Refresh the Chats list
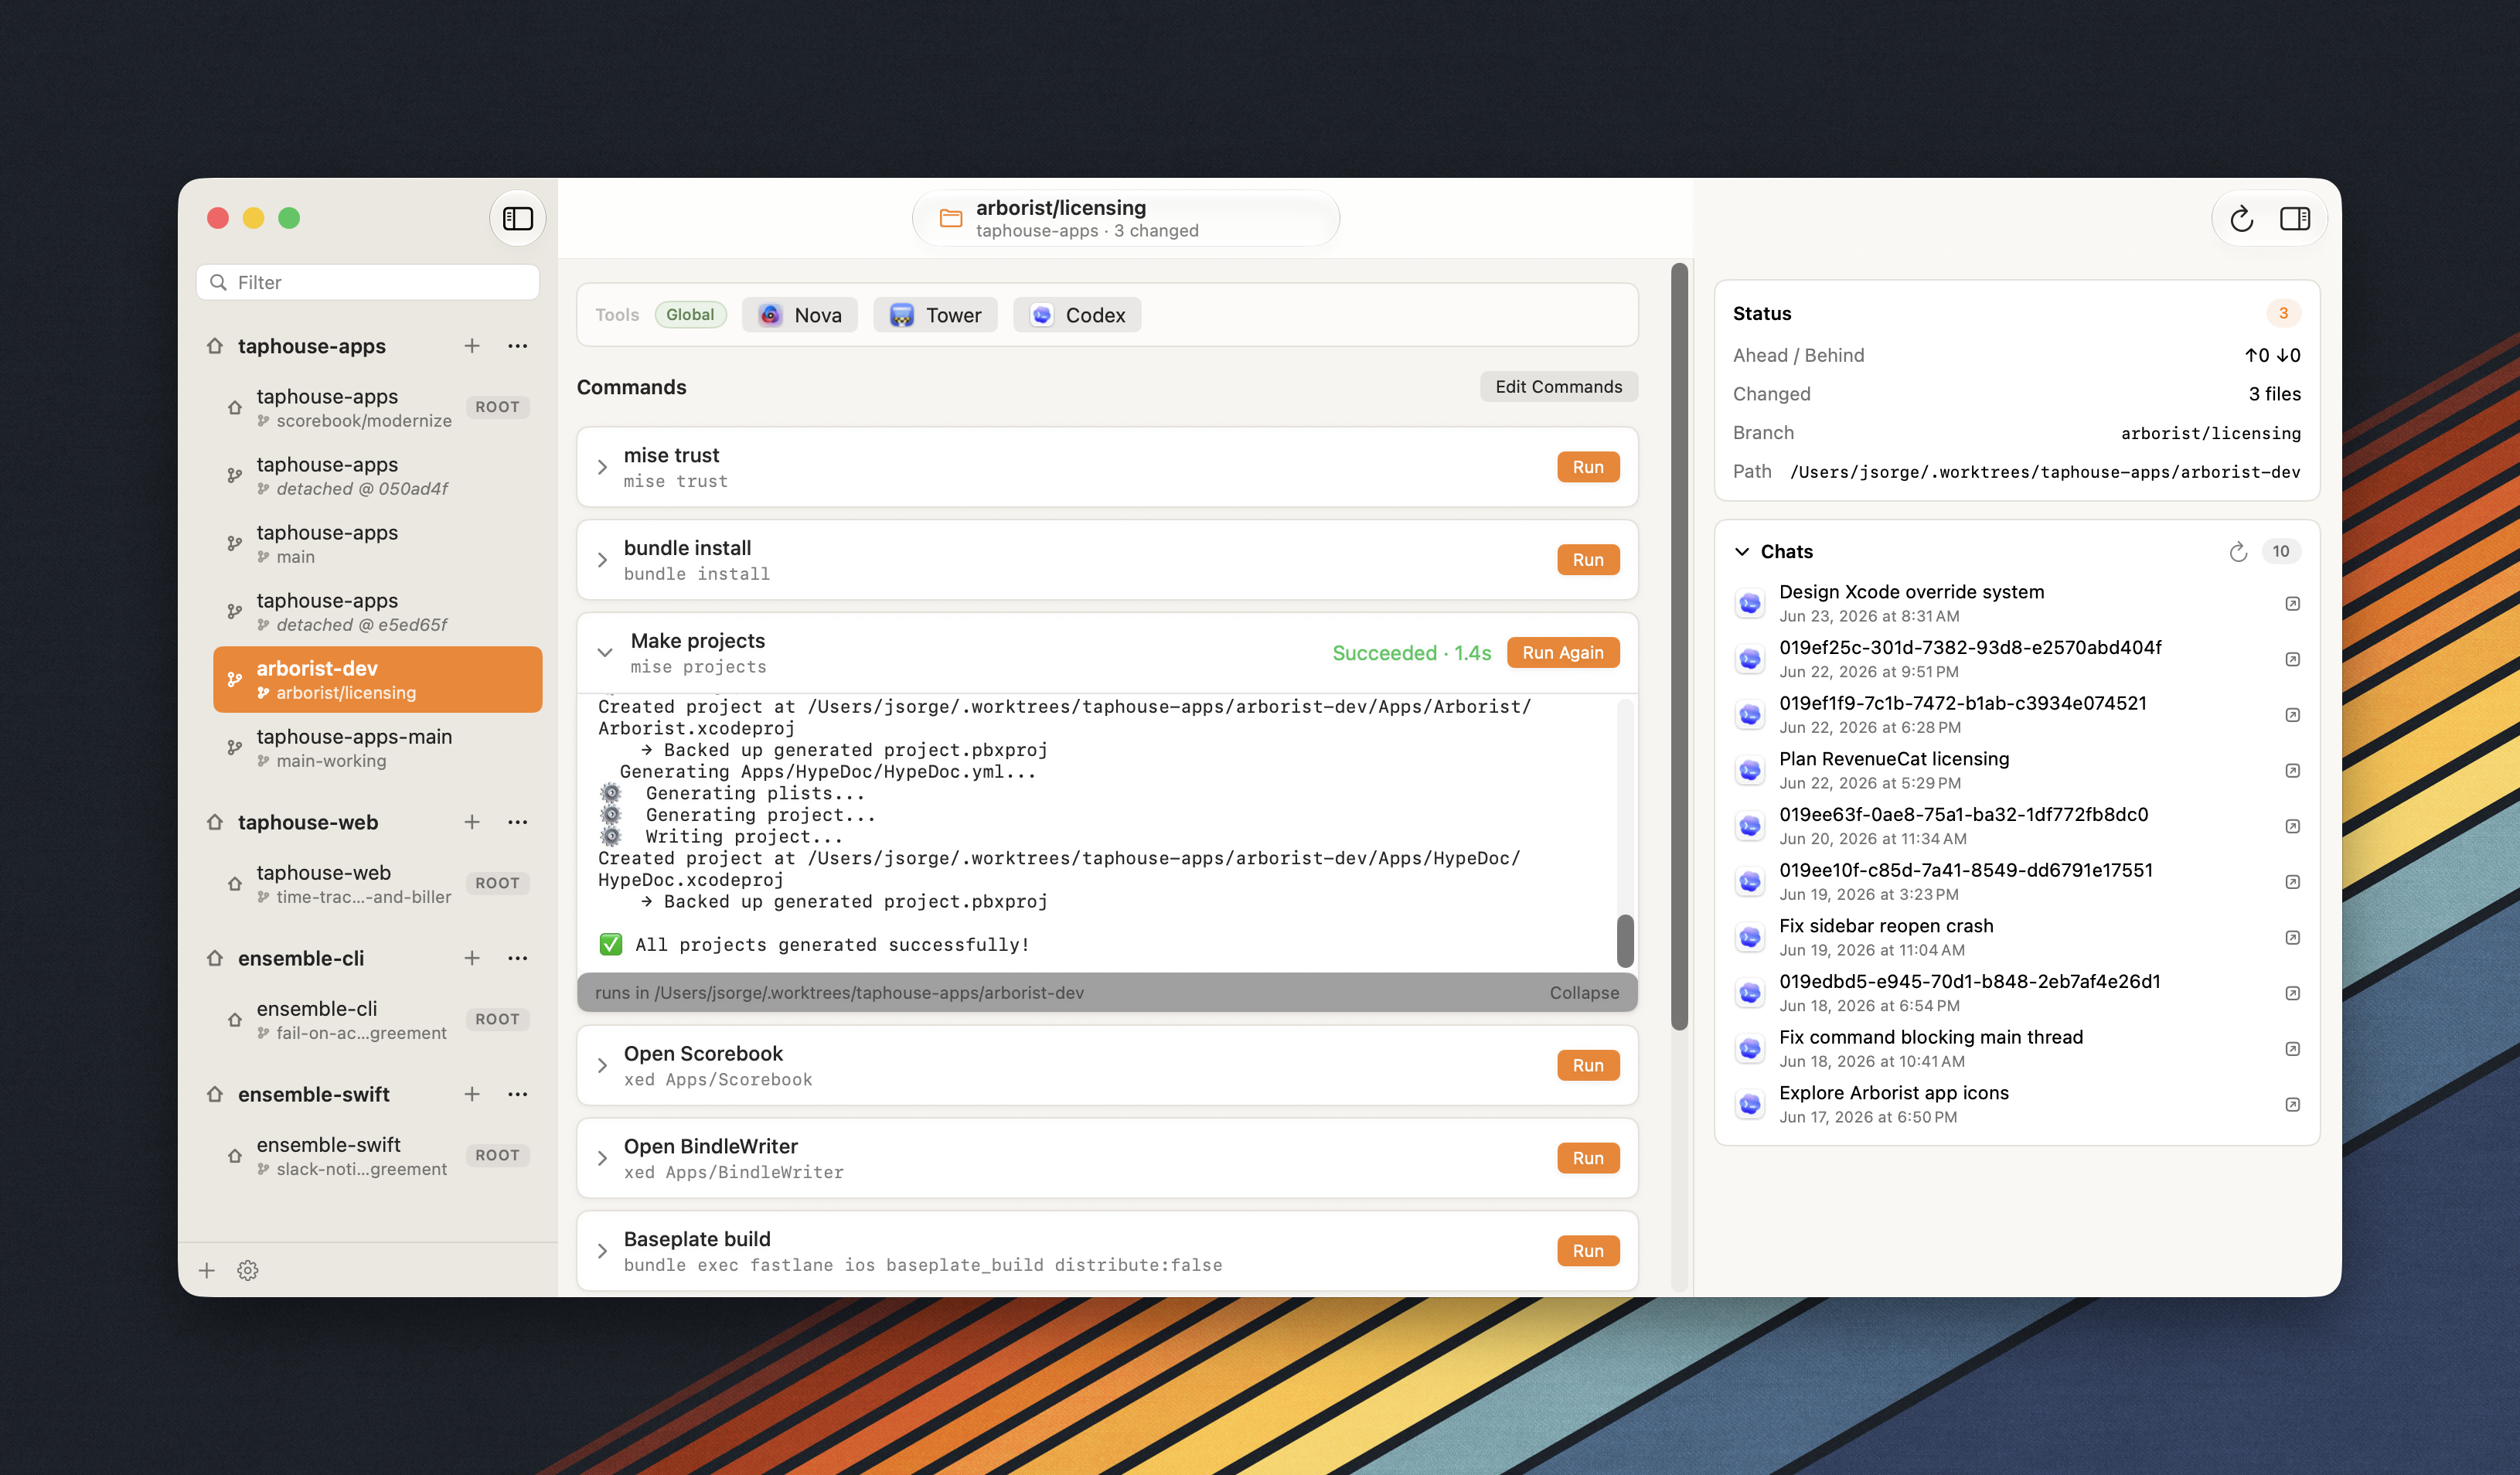Image resolution: width=2520 pixels, height=1475 pixels. coord(2238,551)
